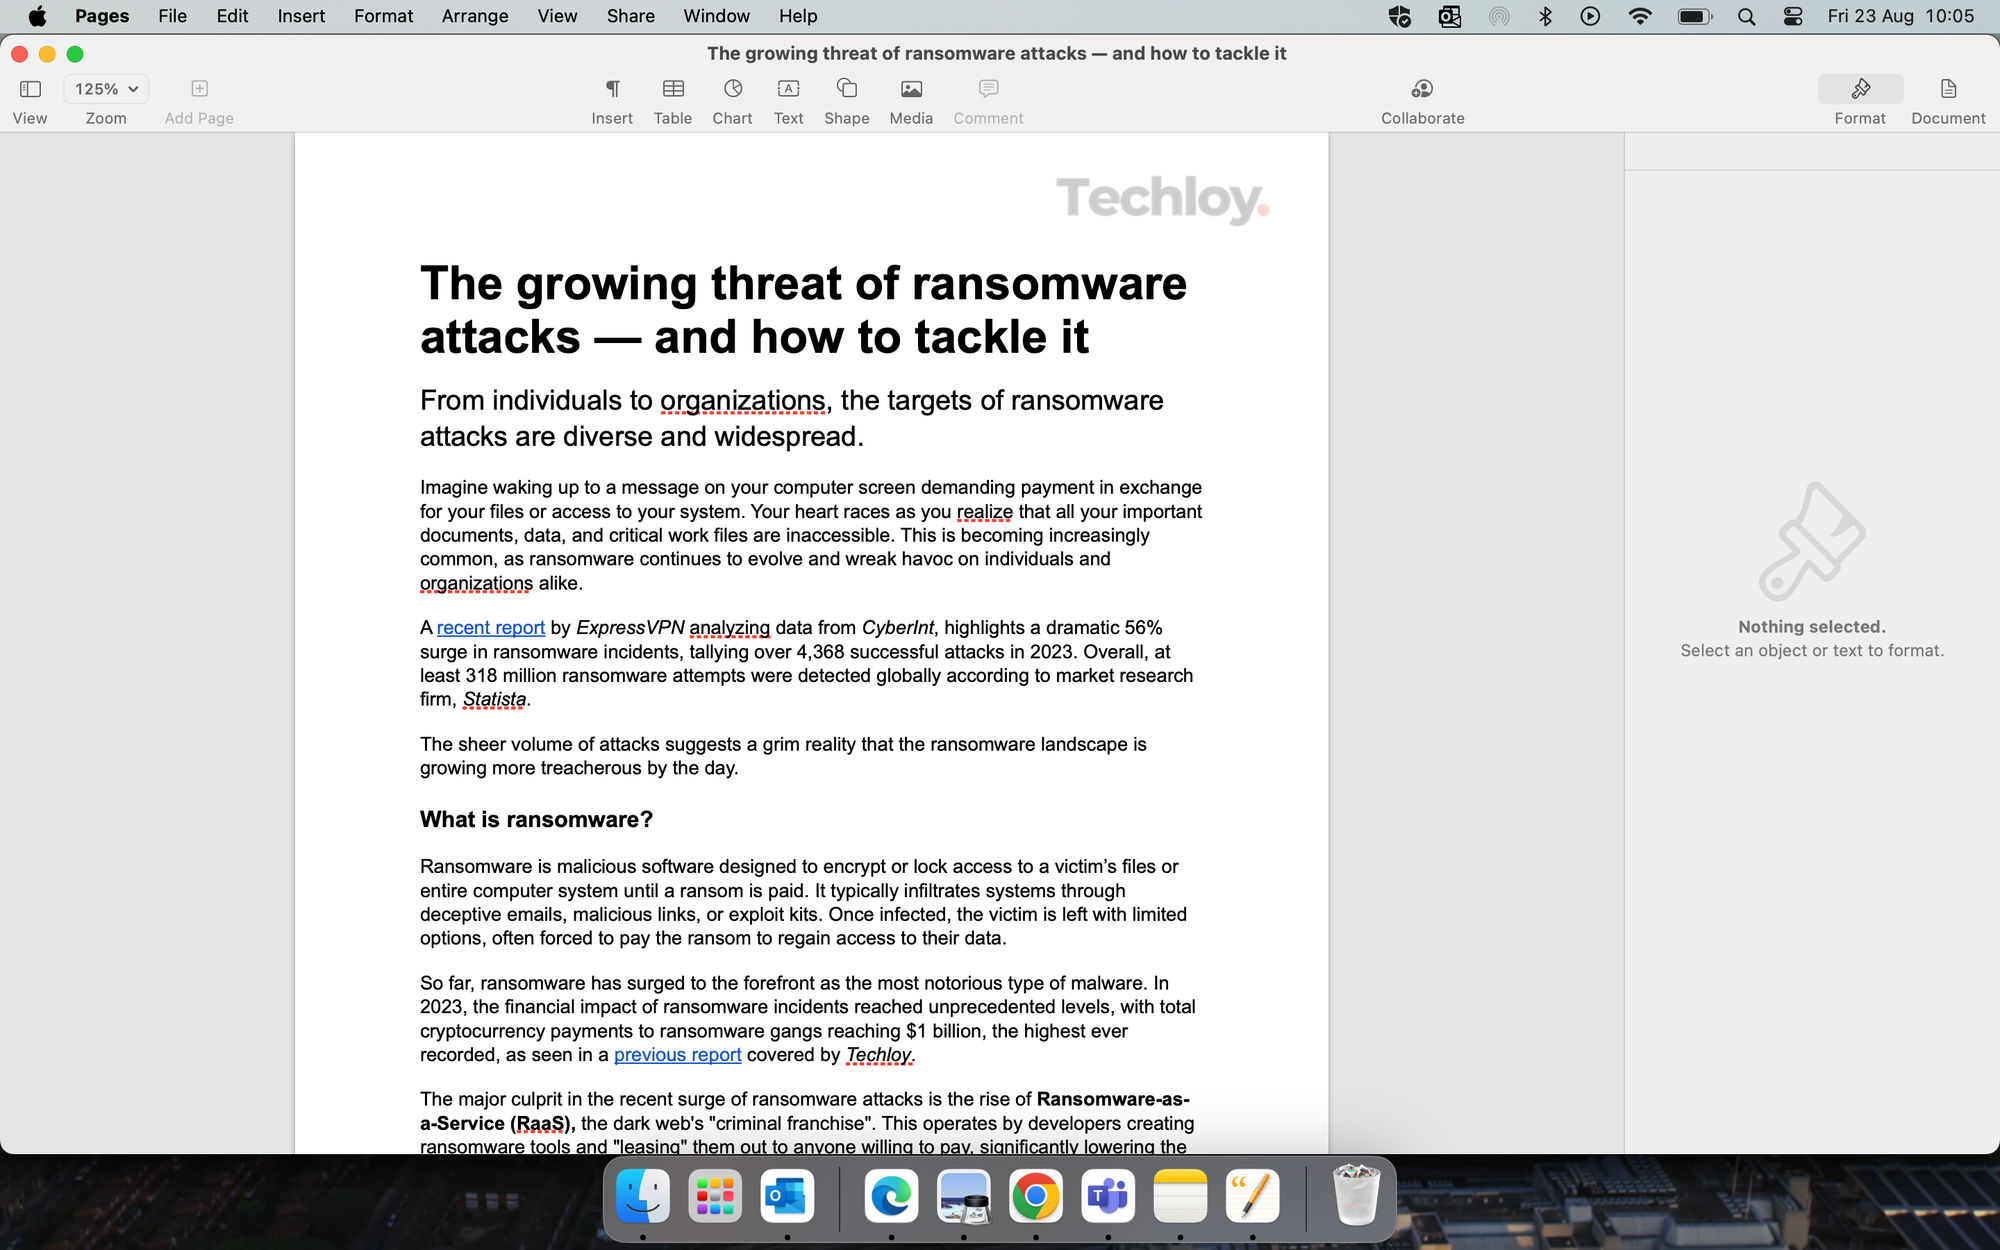2000x1250 pixels.
Task: Click the Collaborate icon
Action: [1422, 89]
